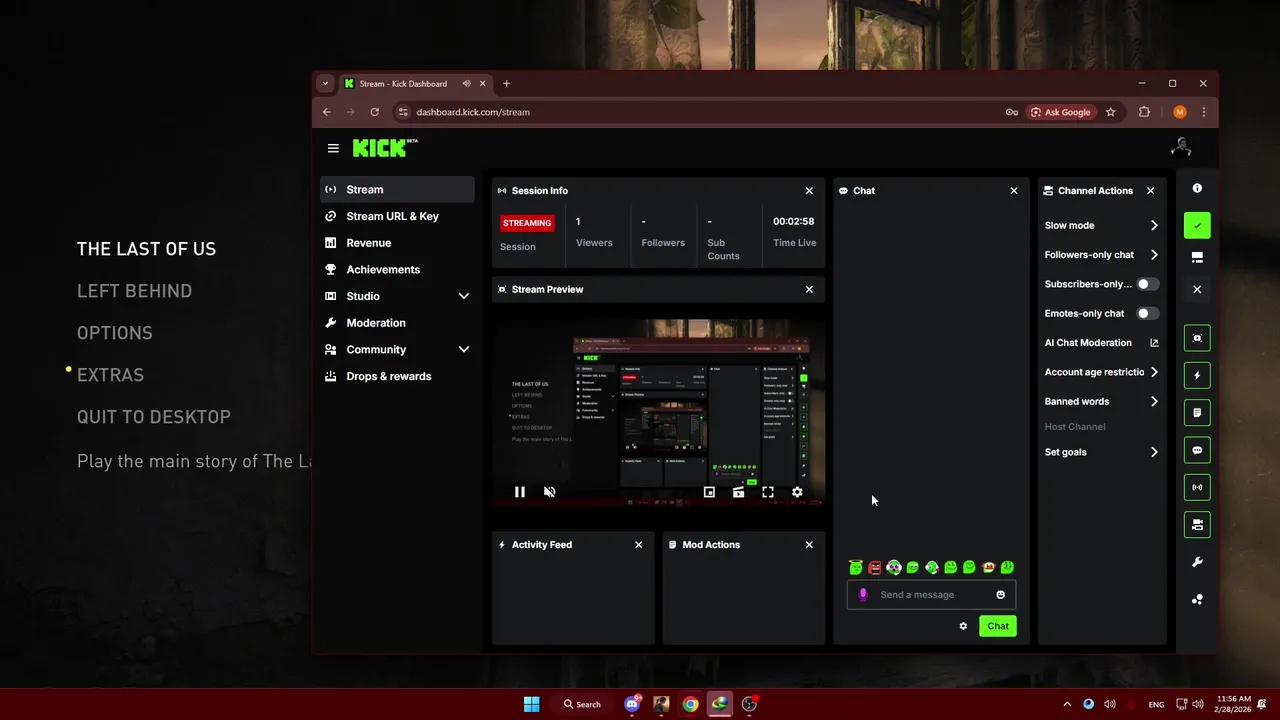Click the three-dots cluster icon in right toolbar

click(1197, 599)
